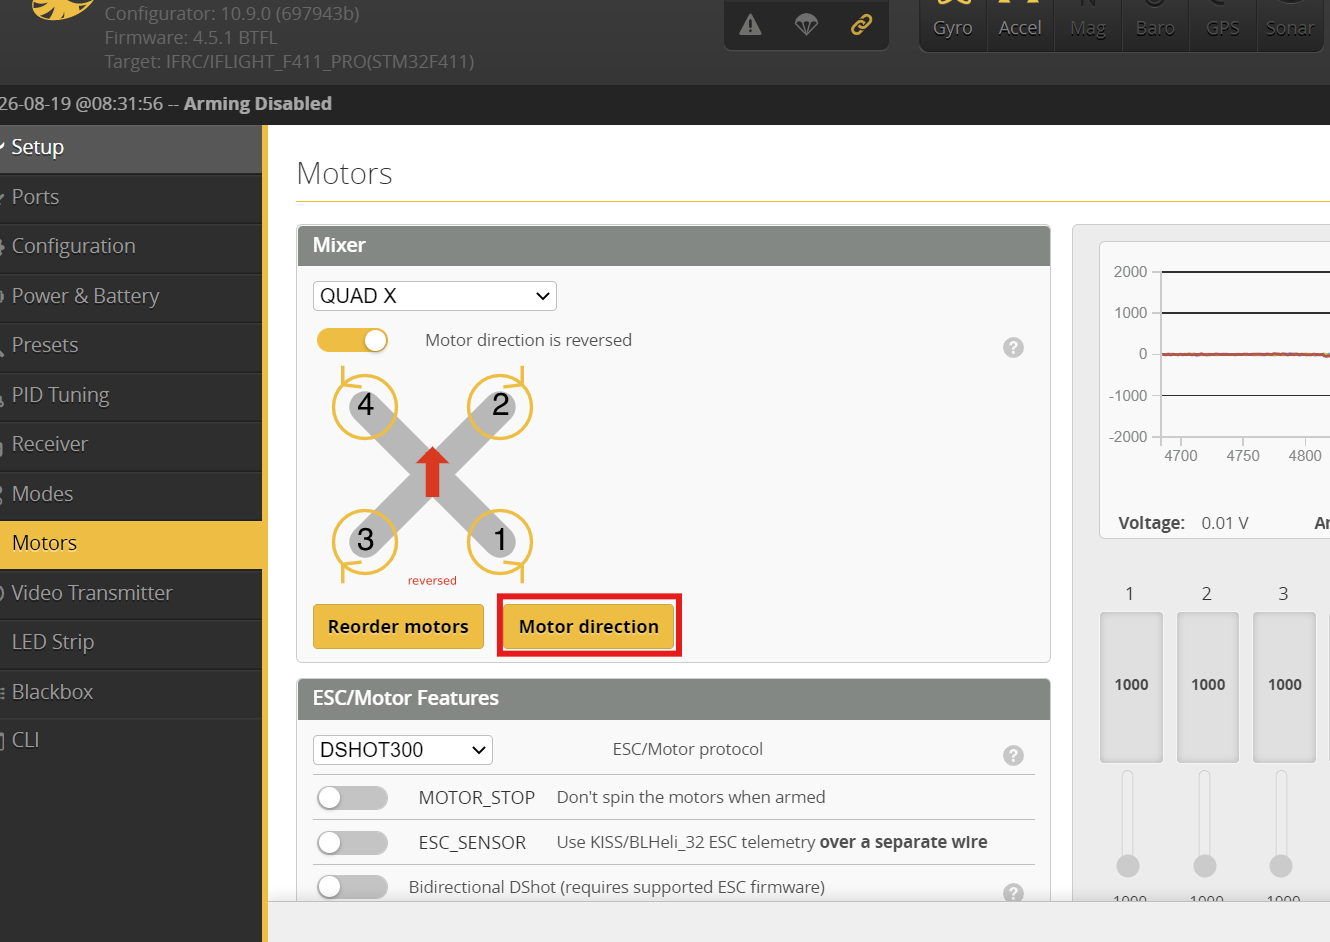Enable the MOTOR_STOP switch
The image size is (1330, 942).
point(352,797)
